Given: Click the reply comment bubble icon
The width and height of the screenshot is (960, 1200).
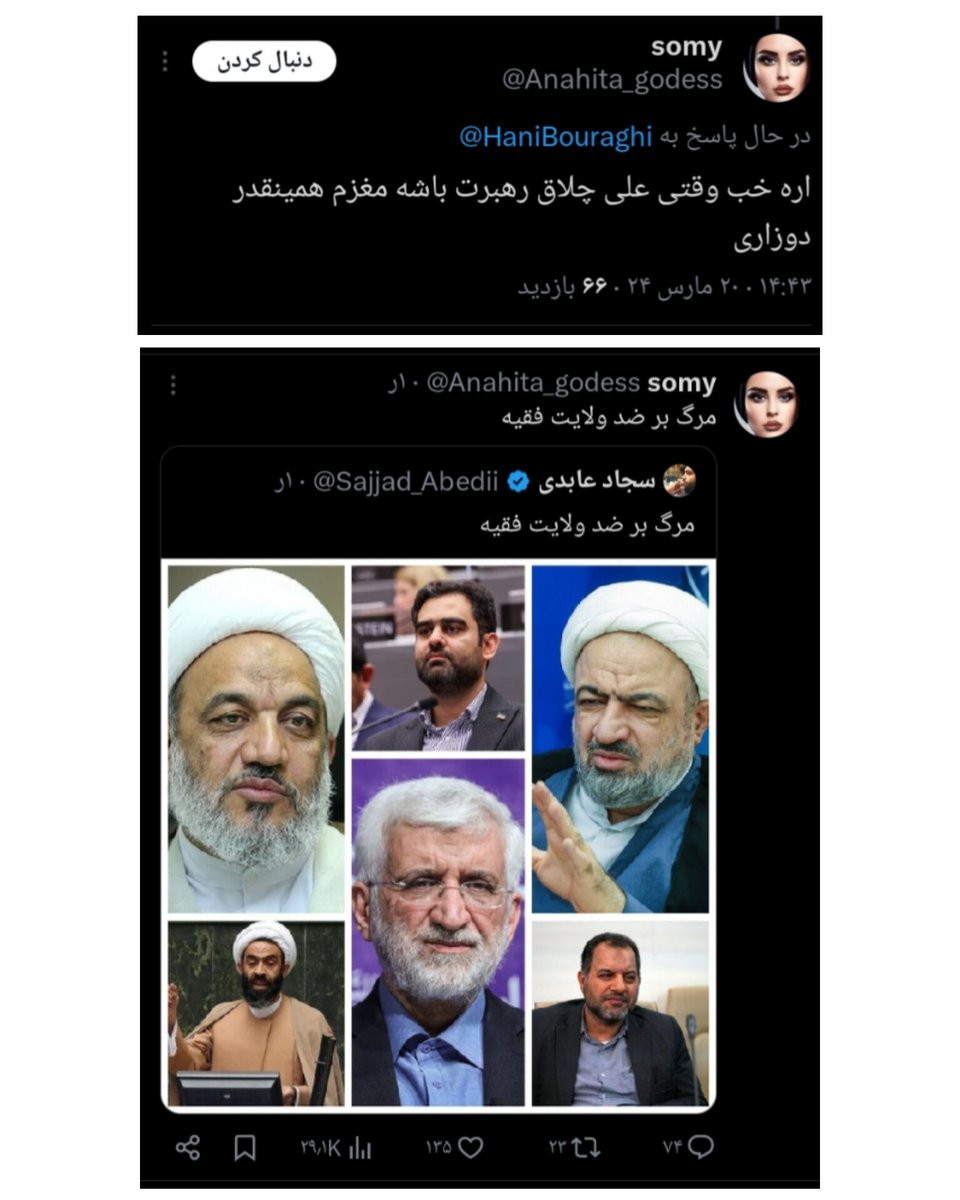Looking at the screenshot, I should pyautogui.click(x=701, y=1147).
